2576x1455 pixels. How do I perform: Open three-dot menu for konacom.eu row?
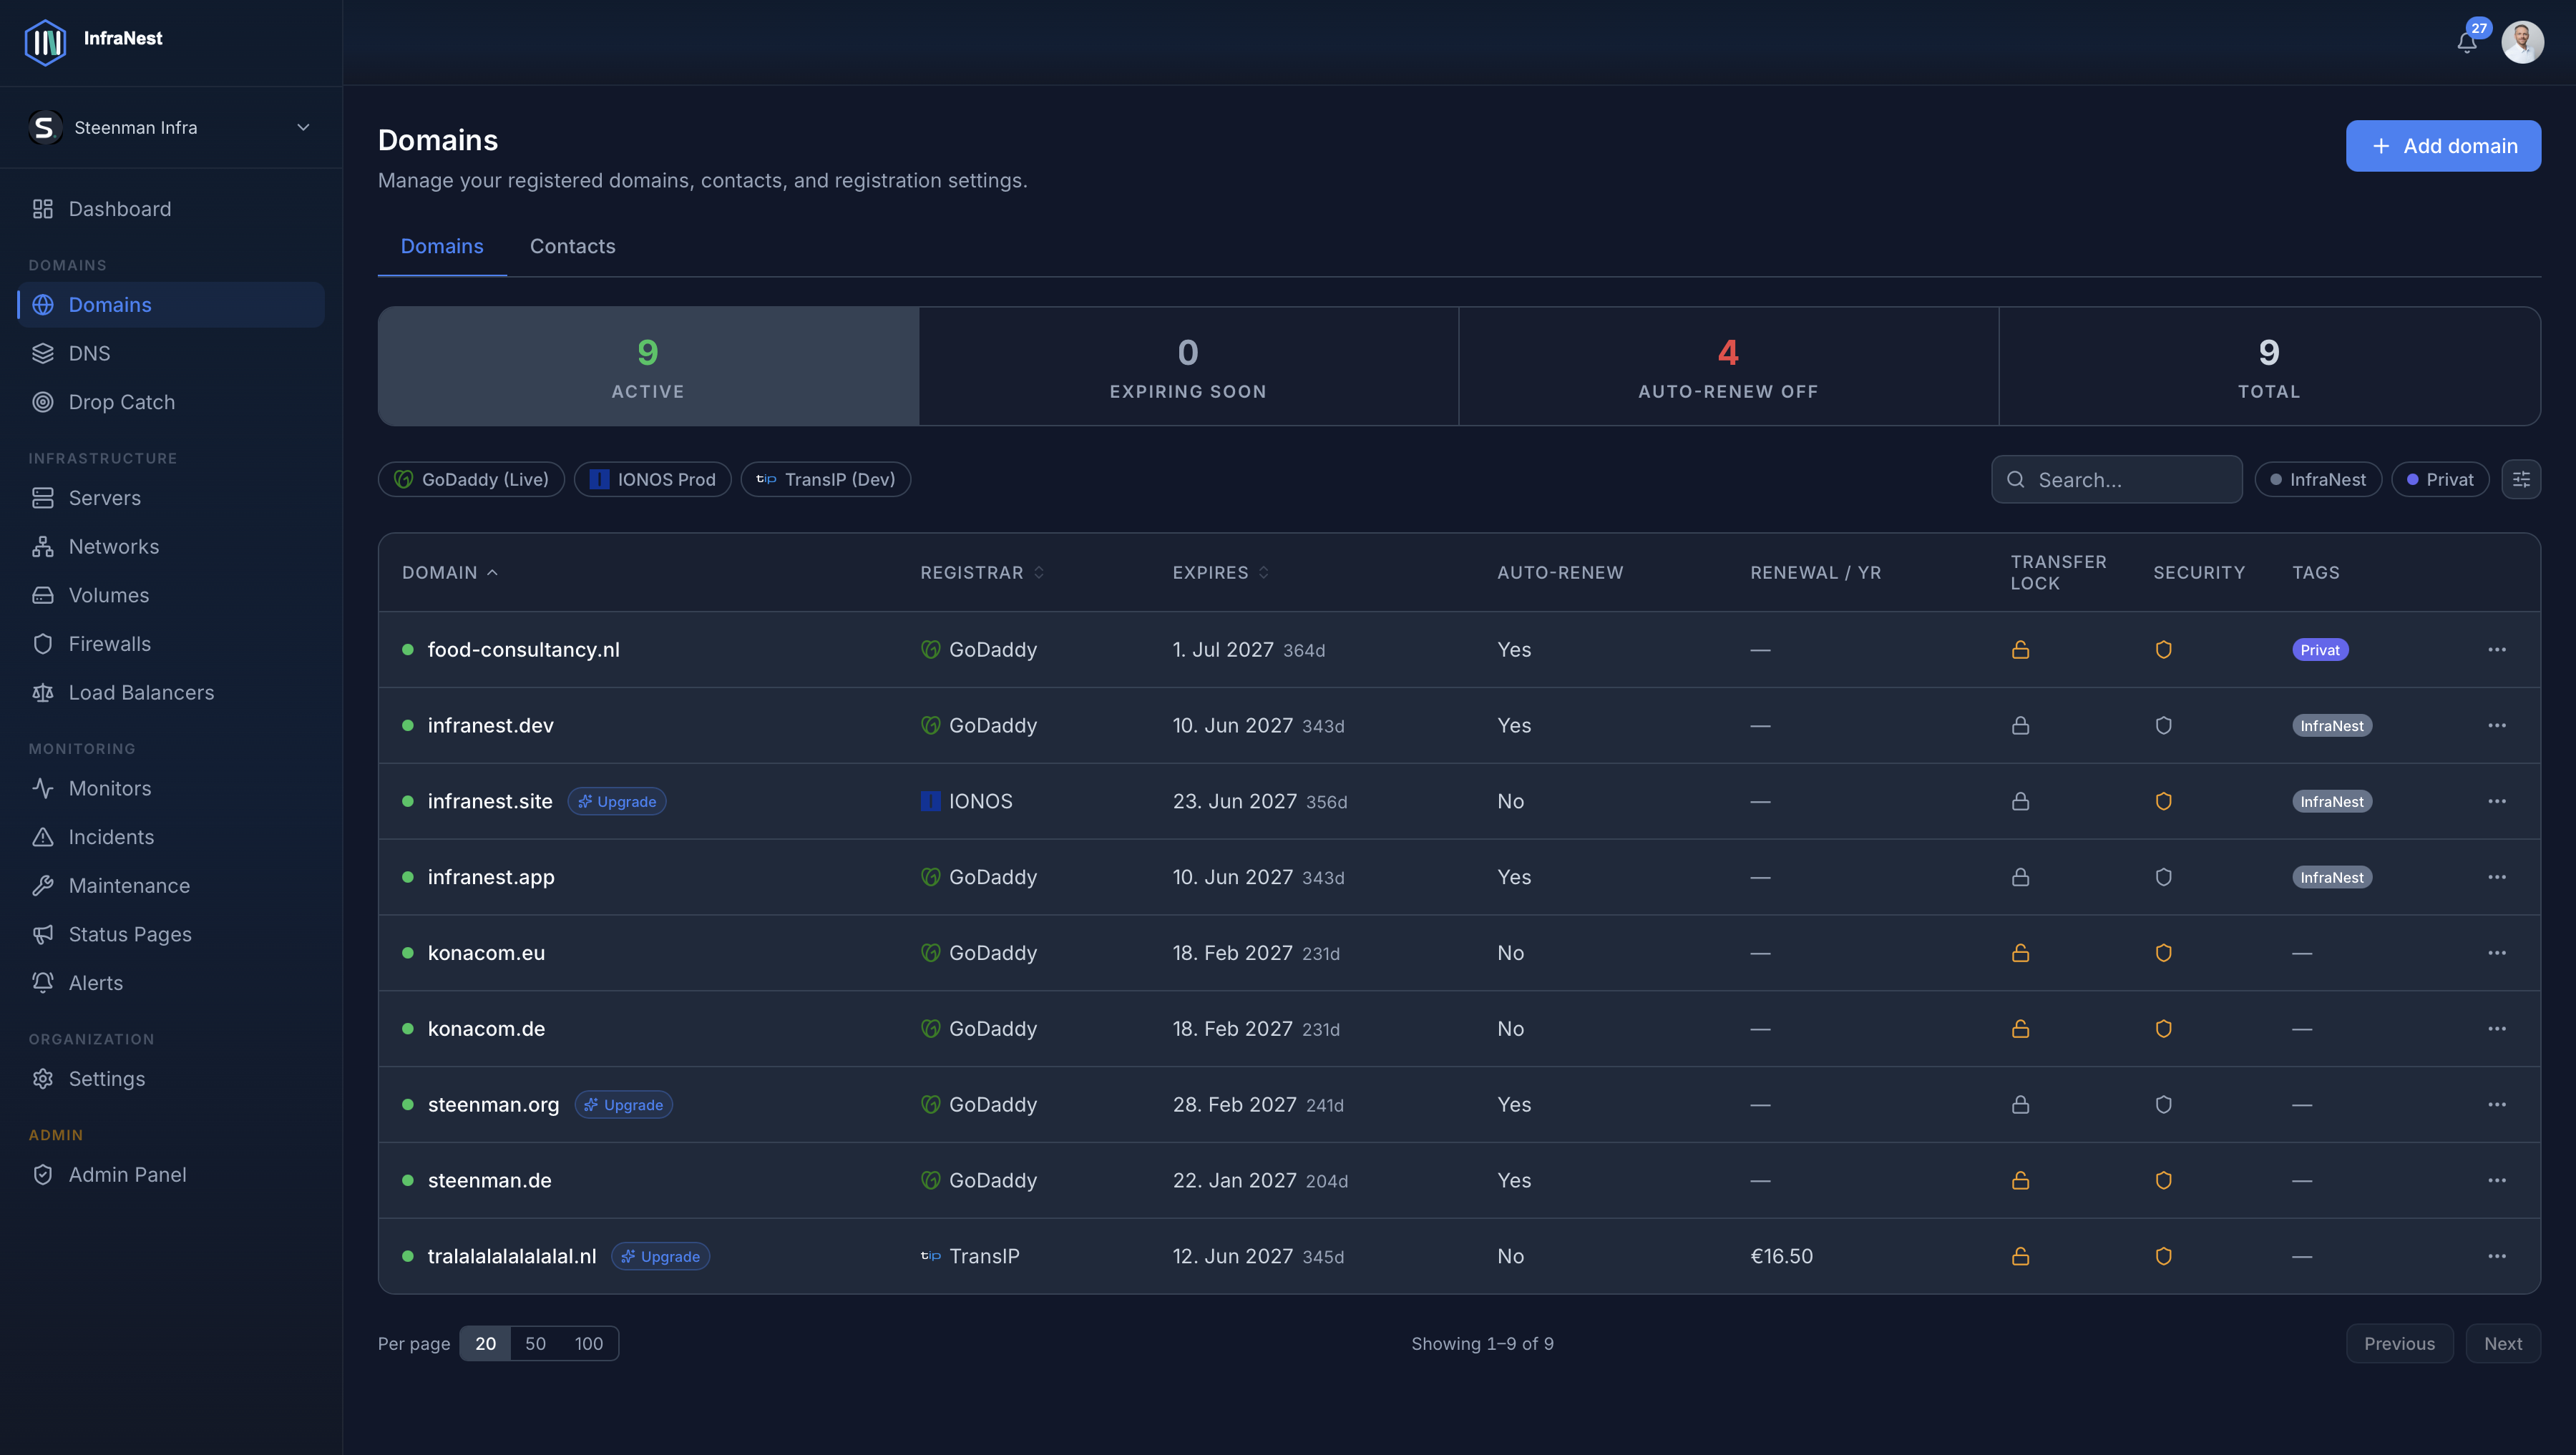pyautogui.click(x=2496, y=953)
